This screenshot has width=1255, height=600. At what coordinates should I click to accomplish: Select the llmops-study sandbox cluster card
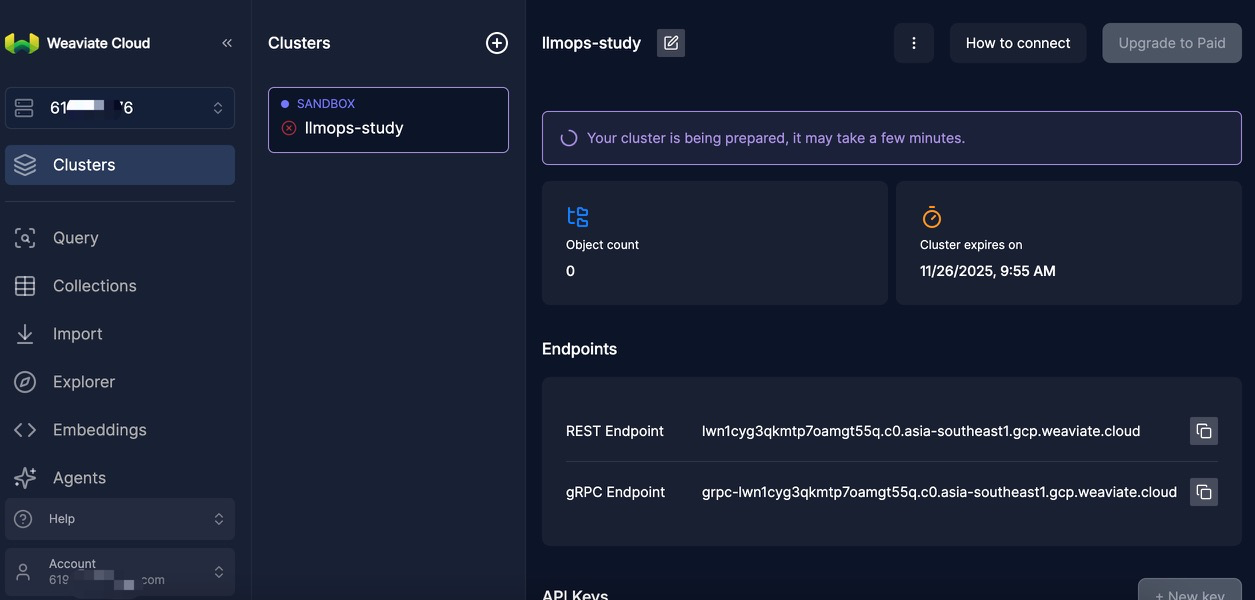coord(388,120)
